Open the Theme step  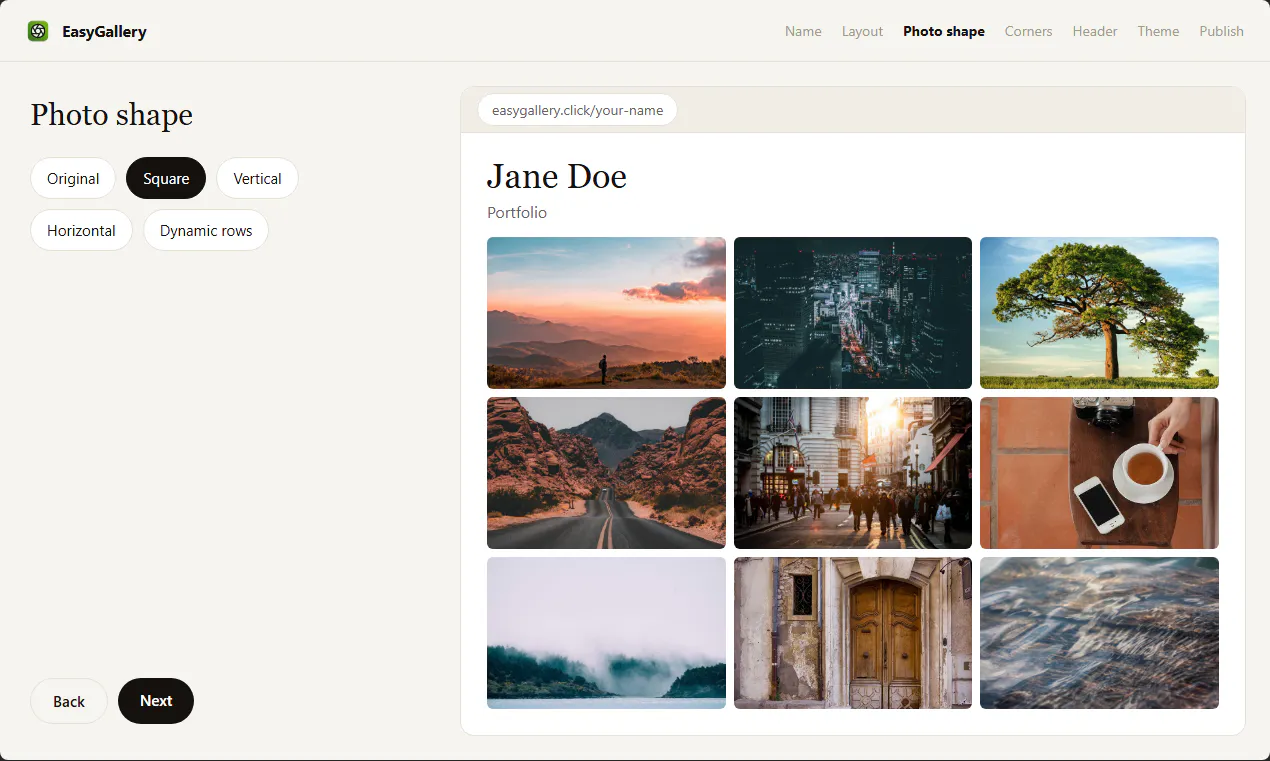pos(1158,31)
